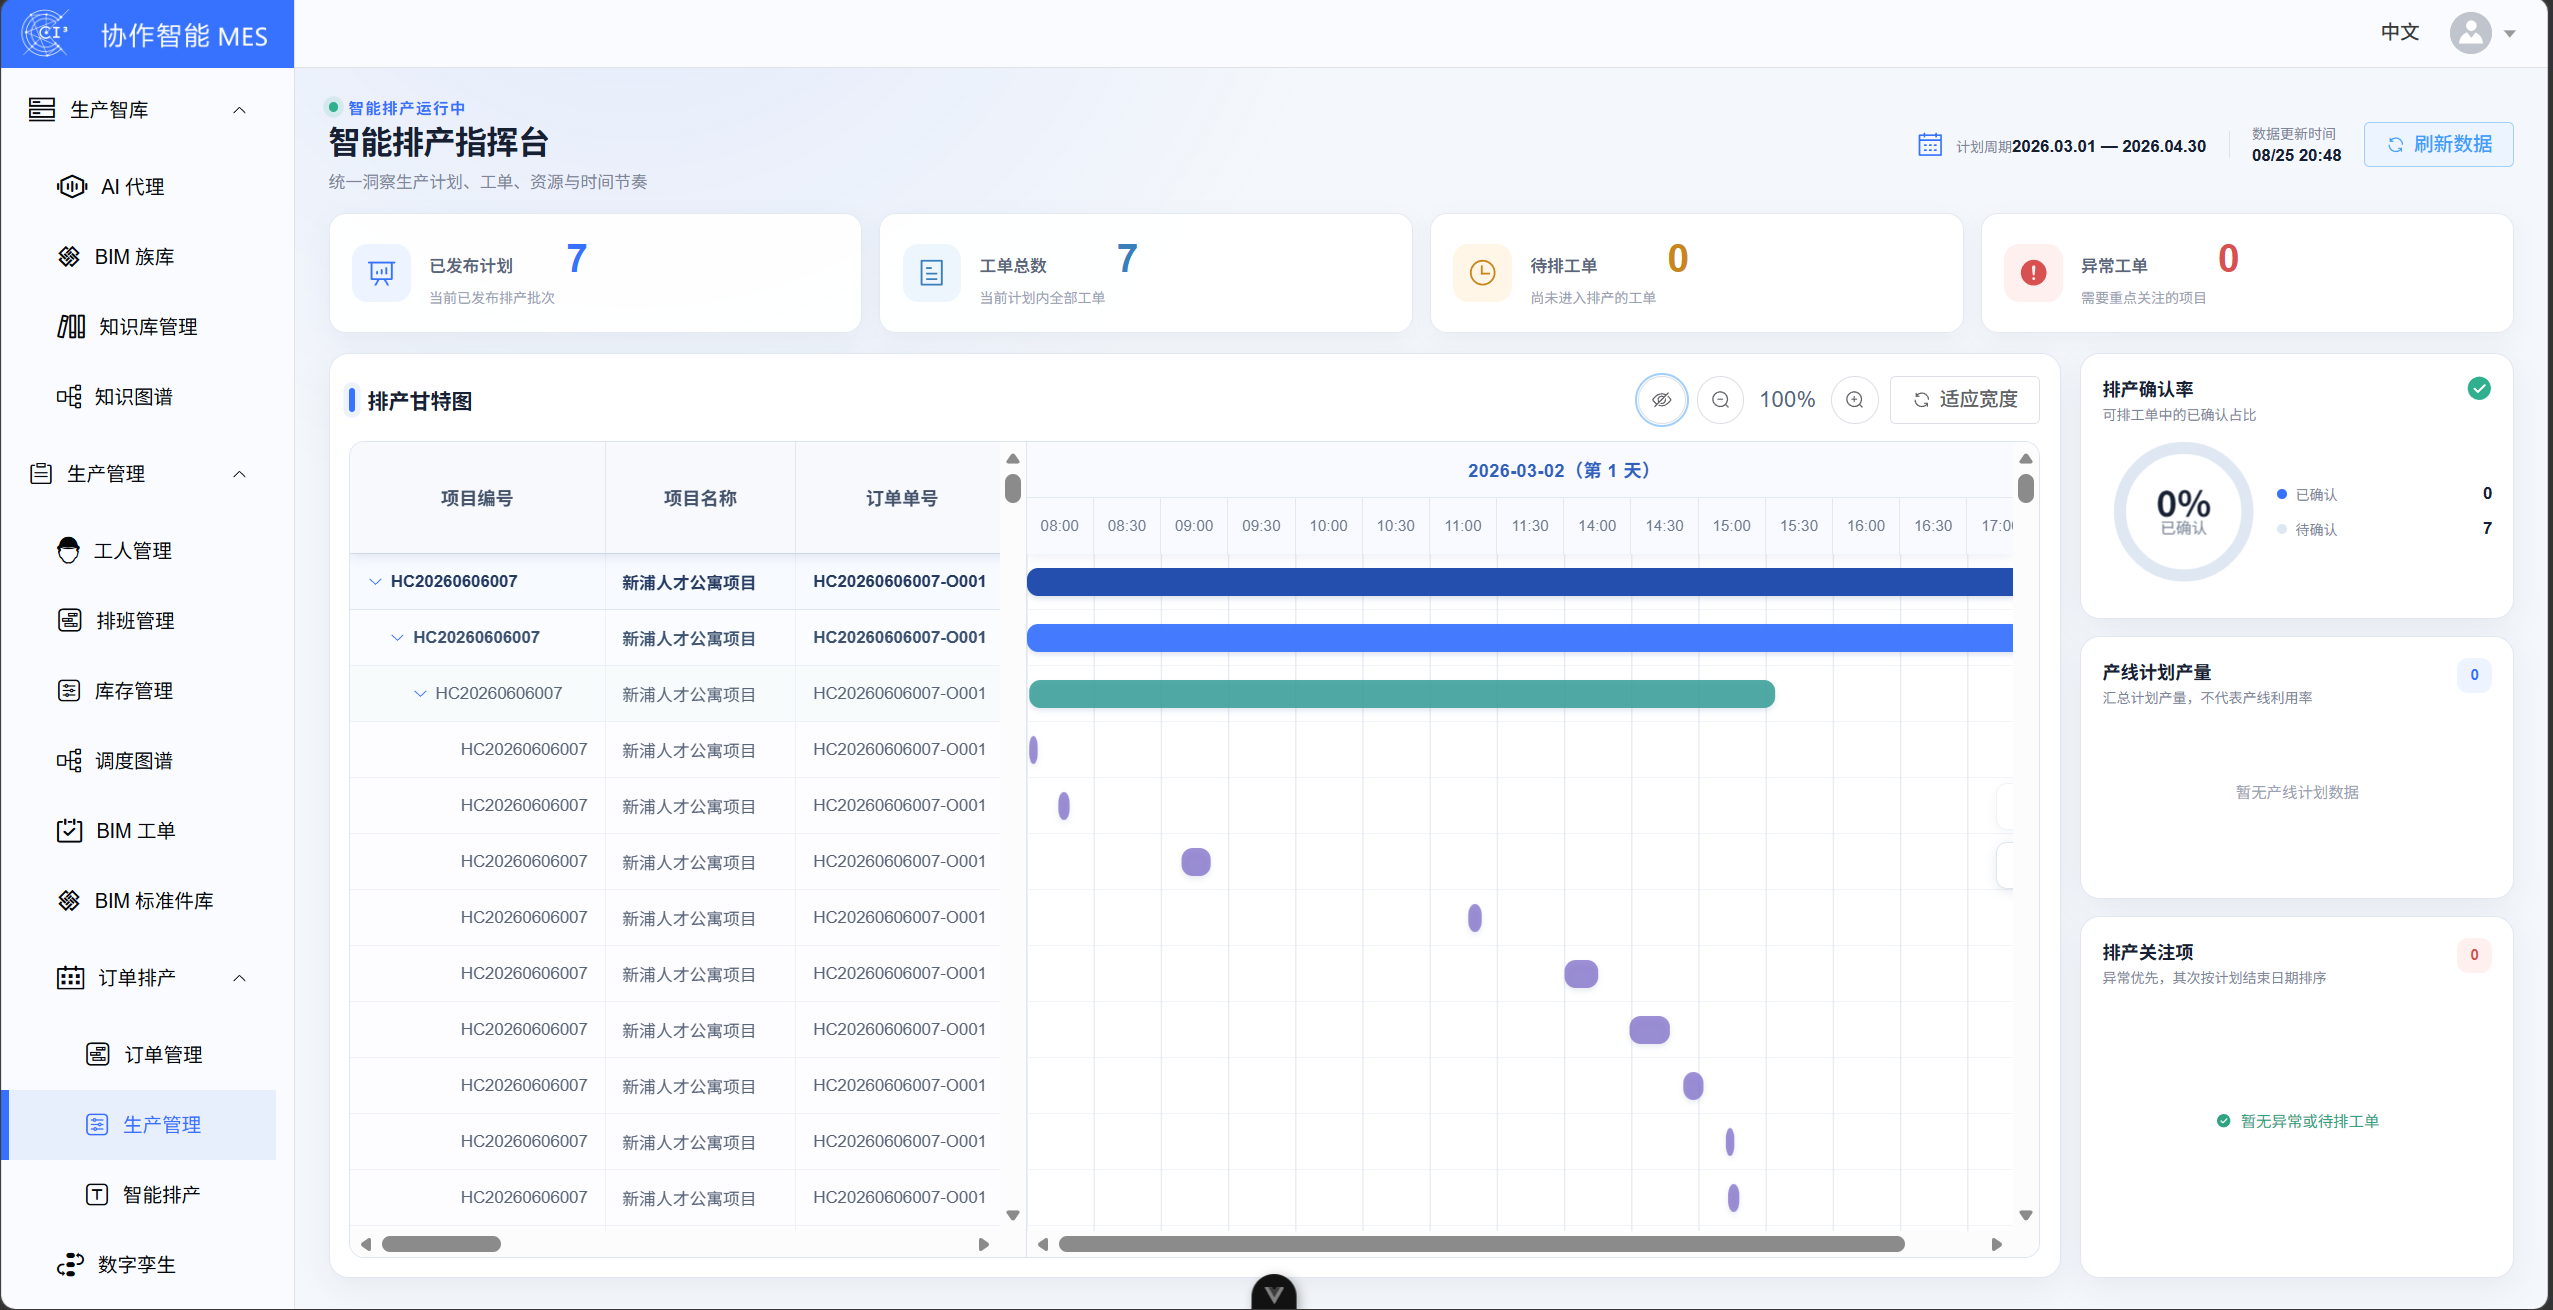Collapse the 订单排产 sidebar group
The width and height of the screenshot is (2553, 1310).
pyautogui.click(x=239, y=978)
